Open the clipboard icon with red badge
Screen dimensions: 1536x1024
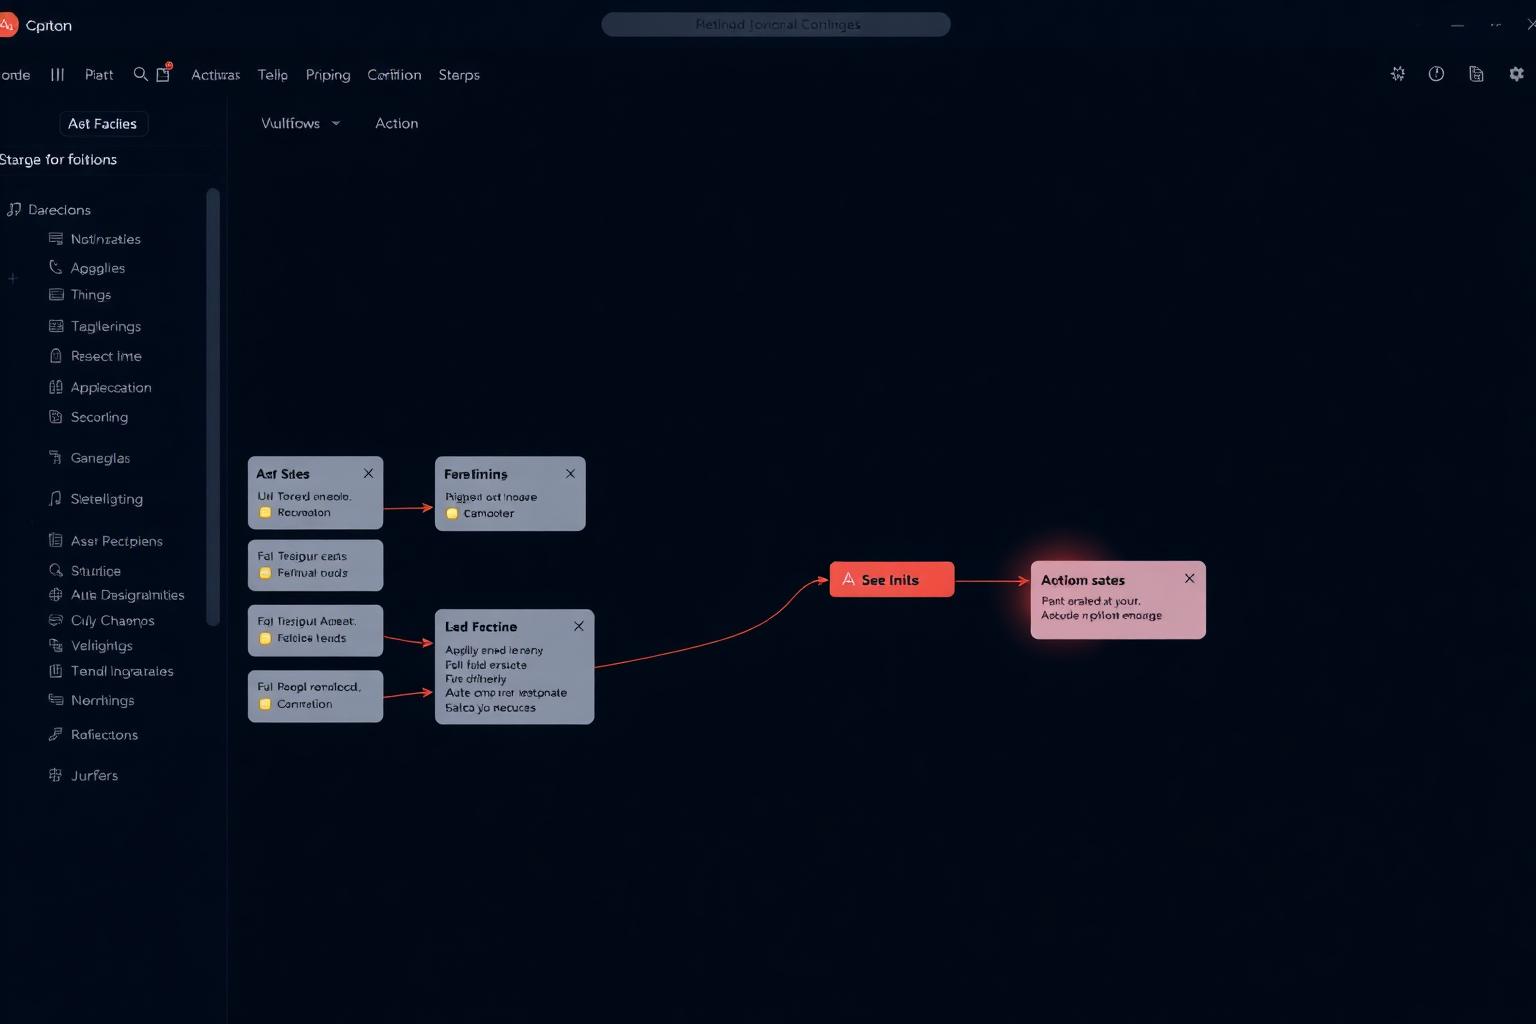click(x=164, y=73)
